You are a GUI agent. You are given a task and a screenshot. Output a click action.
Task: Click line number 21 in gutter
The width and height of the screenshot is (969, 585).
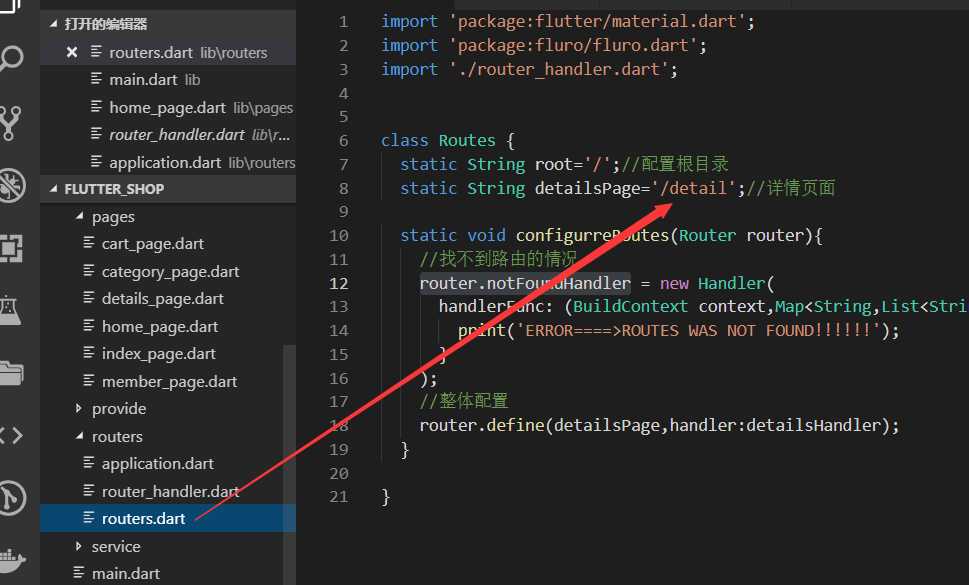[x=339, y=497]
